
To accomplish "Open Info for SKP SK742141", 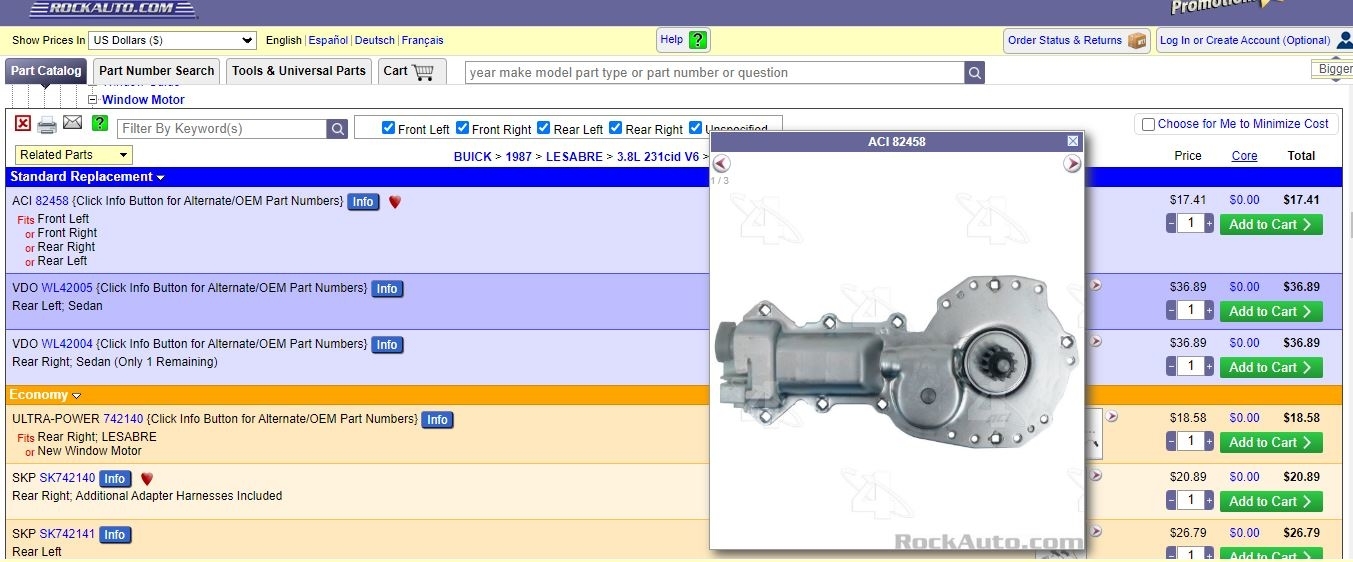I will 115,535.
